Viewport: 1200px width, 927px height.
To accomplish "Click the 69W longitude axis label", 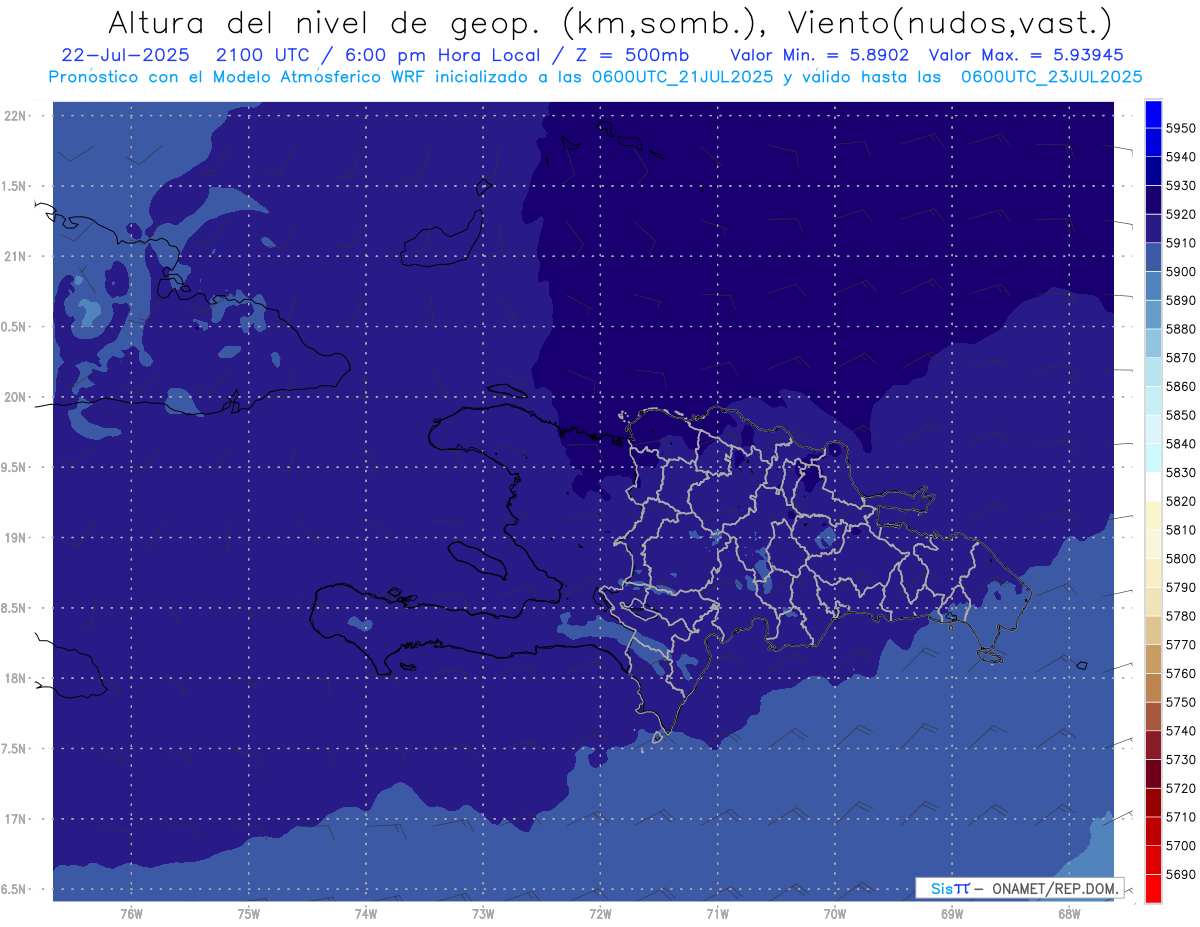I will 952,914.
